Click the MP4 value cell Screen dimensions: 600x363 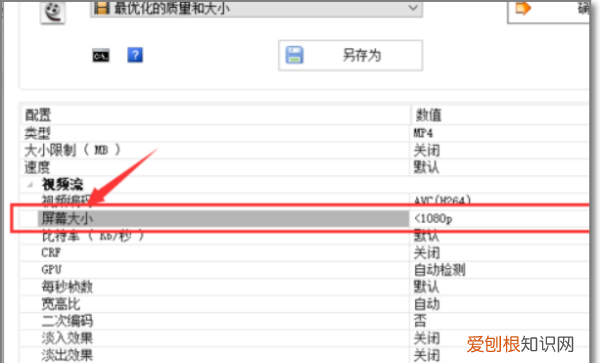click(499, 133)
